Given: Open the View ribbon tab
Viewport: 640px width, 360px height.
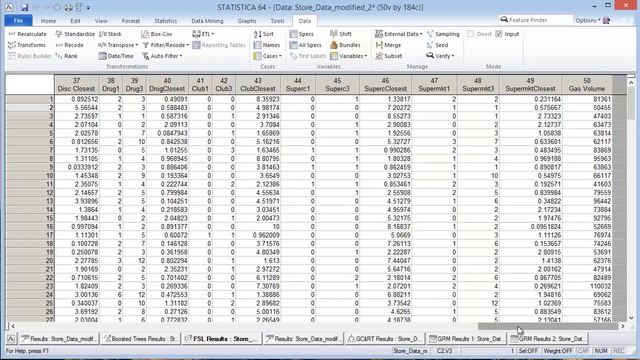Looking at the screenshot, I should [x=101, y=20].
